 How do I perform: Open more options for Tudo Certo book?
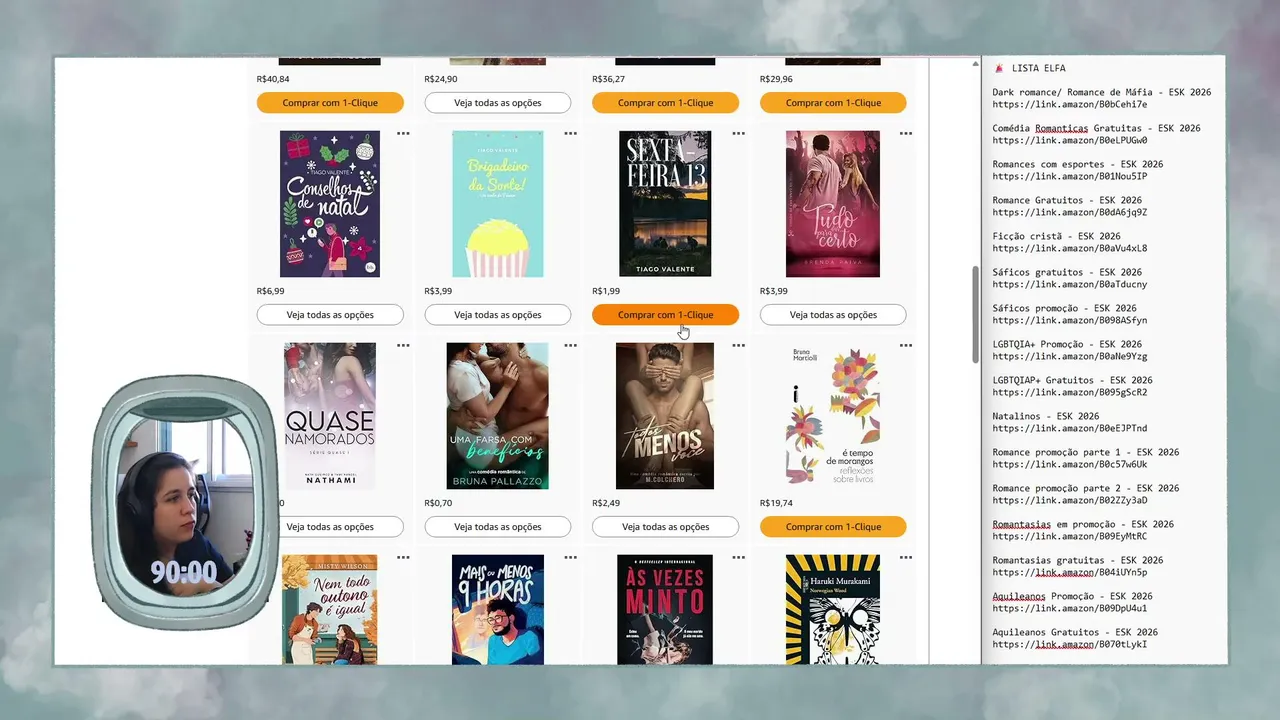coord(905,133)
